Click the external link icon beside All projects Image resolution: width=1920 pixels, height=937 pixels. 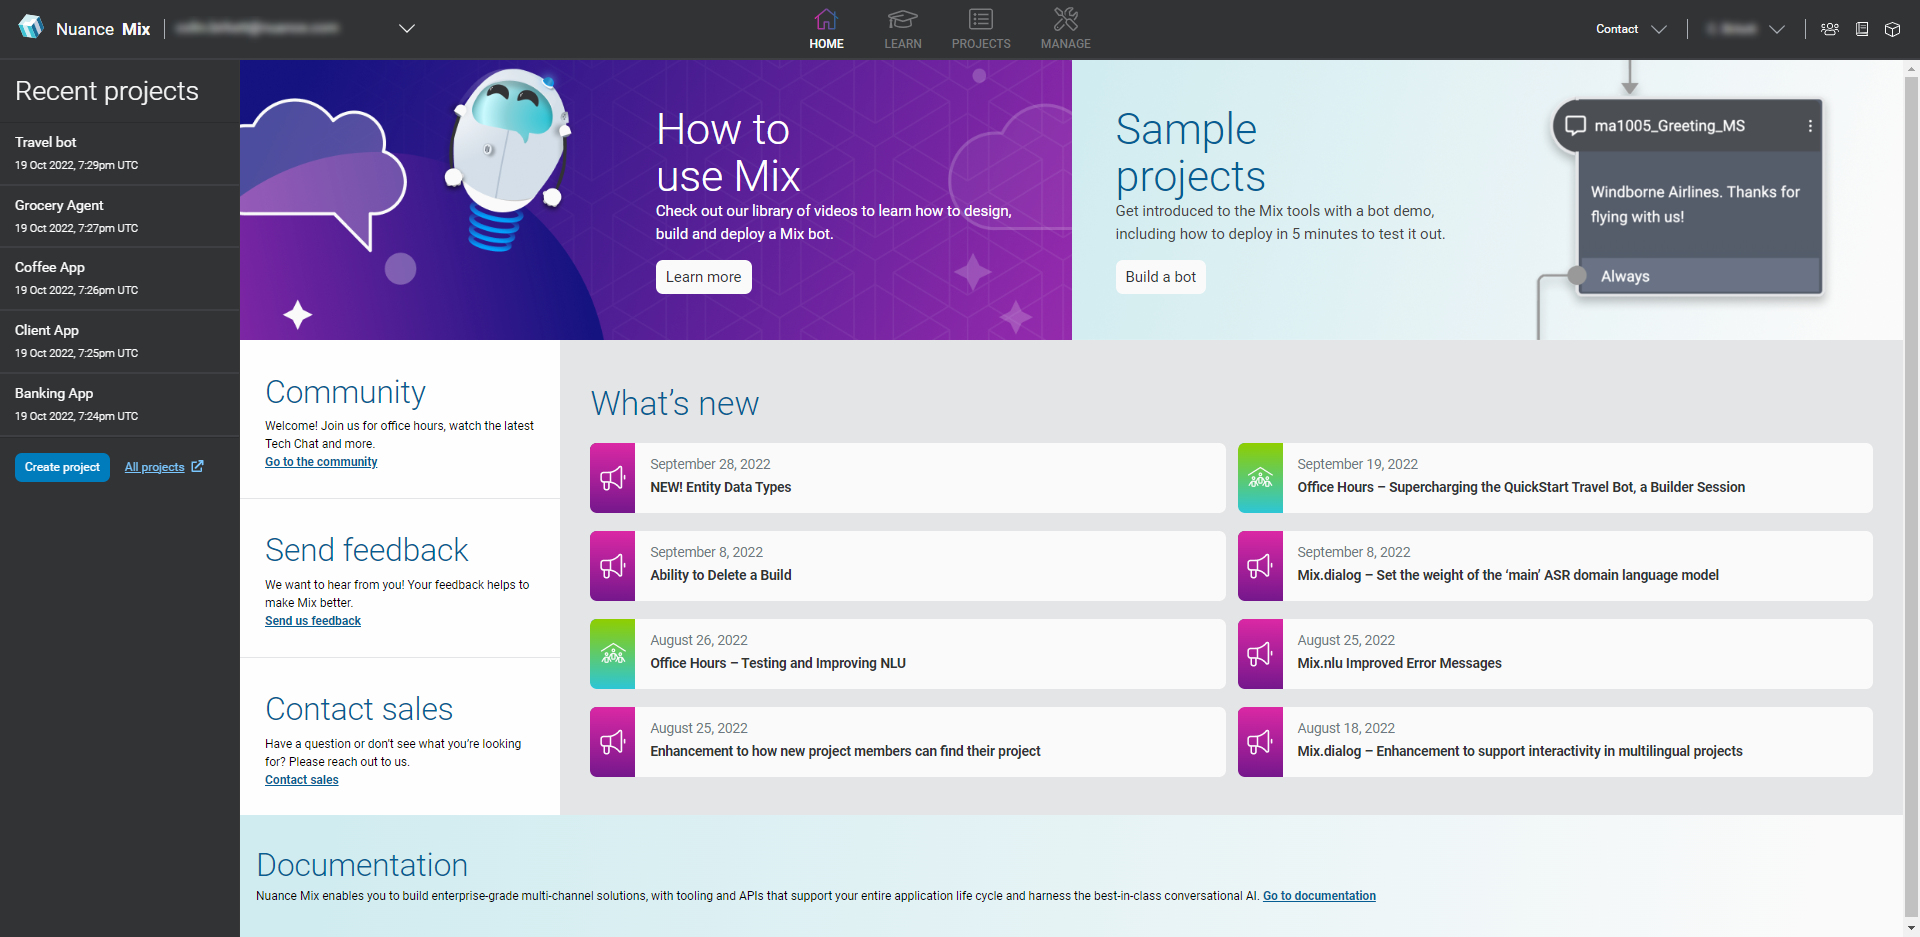pyautogui.click(x=198, y=466)
